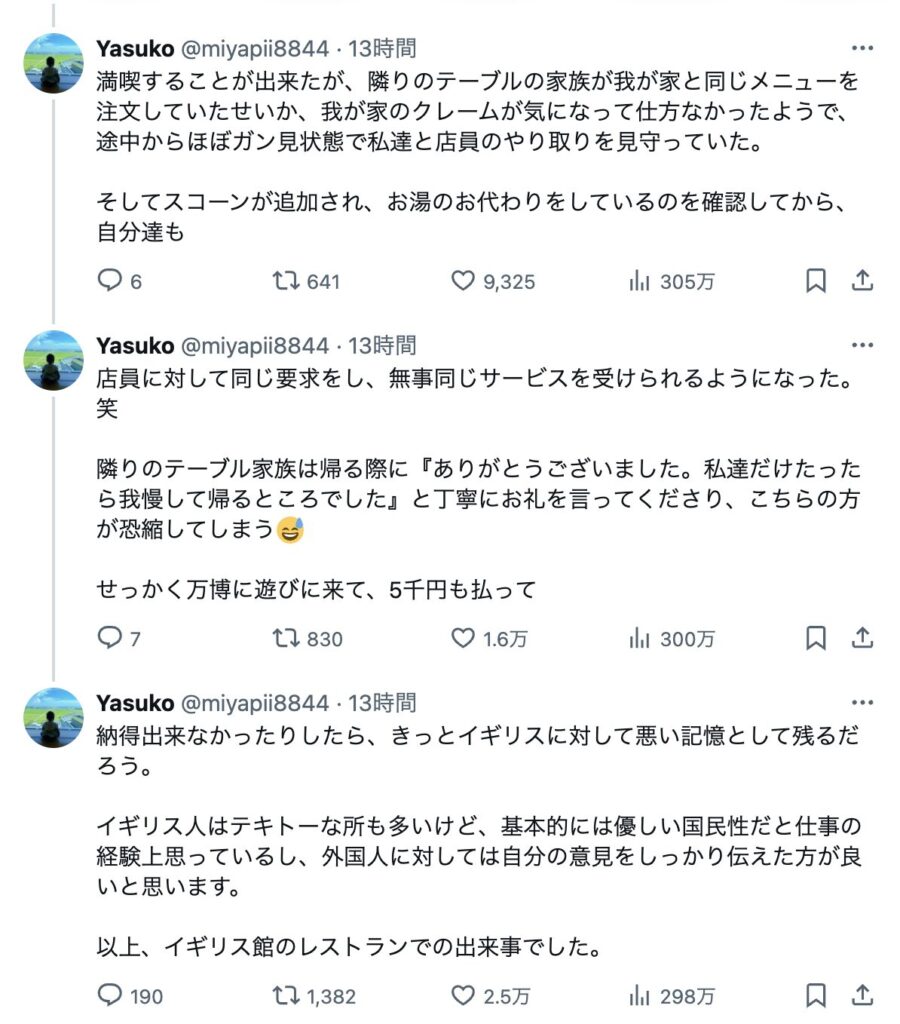Image resolution: width=900 pixels, height=1024 pixels.
Task: View analytics showing 305万 views
Action: click(x=640, y=282)
